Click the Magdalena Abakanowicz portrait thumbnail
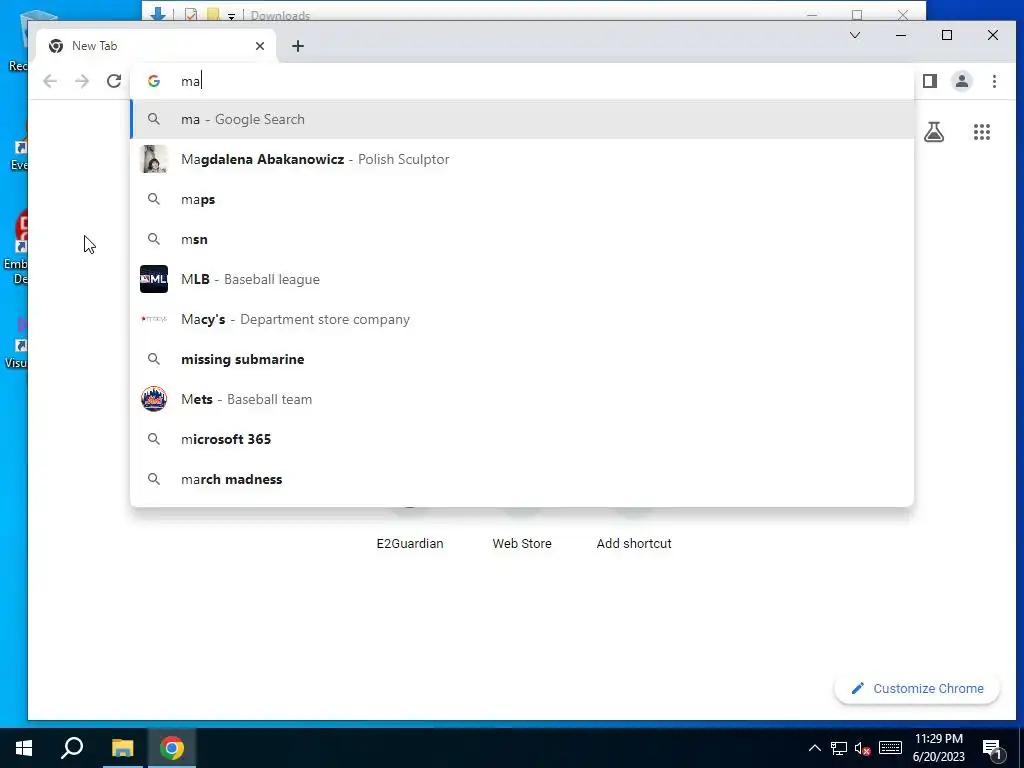The height and width of the screenshot is (768, 1024). [154, 159]
